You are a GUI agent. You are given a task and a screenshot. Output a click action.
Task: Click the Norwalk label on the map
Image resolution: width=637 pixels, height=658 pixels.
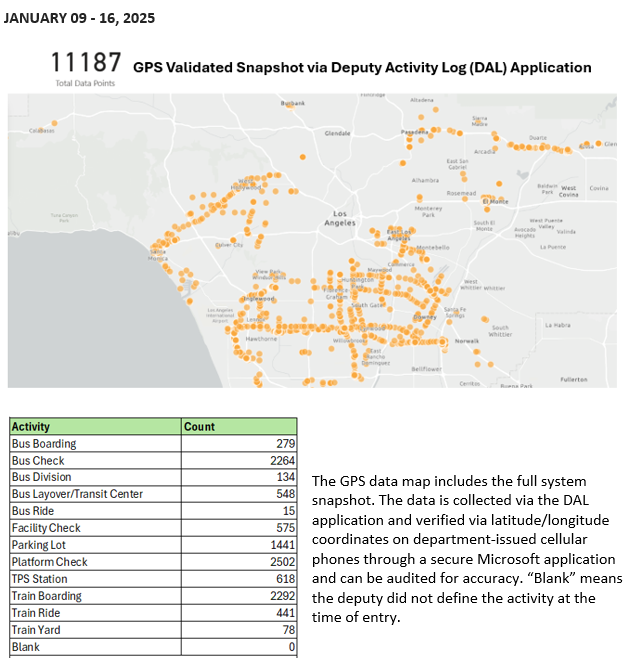(467, 341)
